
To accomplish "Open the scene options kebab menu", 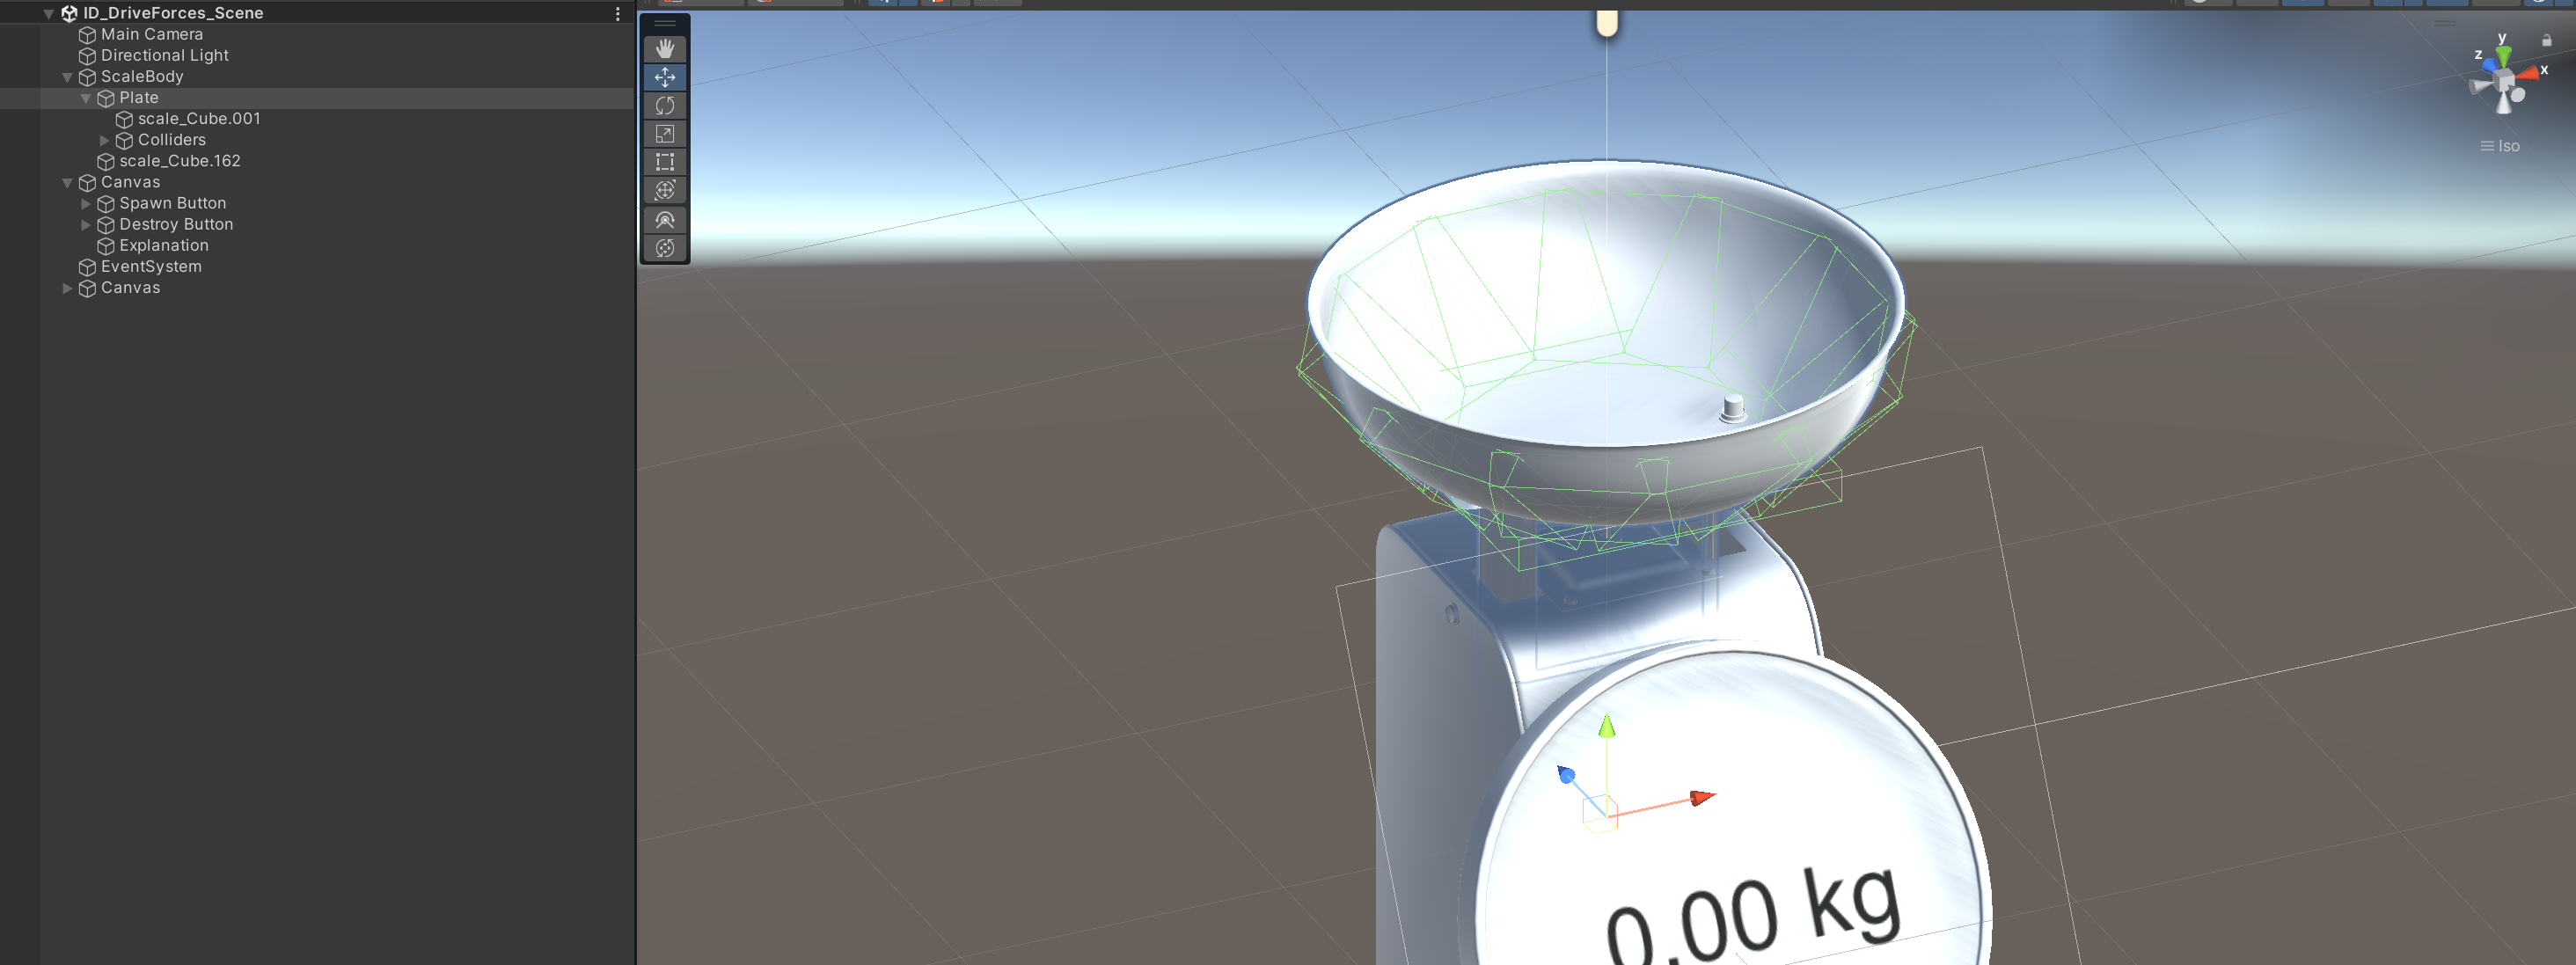I will (x=617, y=13).
